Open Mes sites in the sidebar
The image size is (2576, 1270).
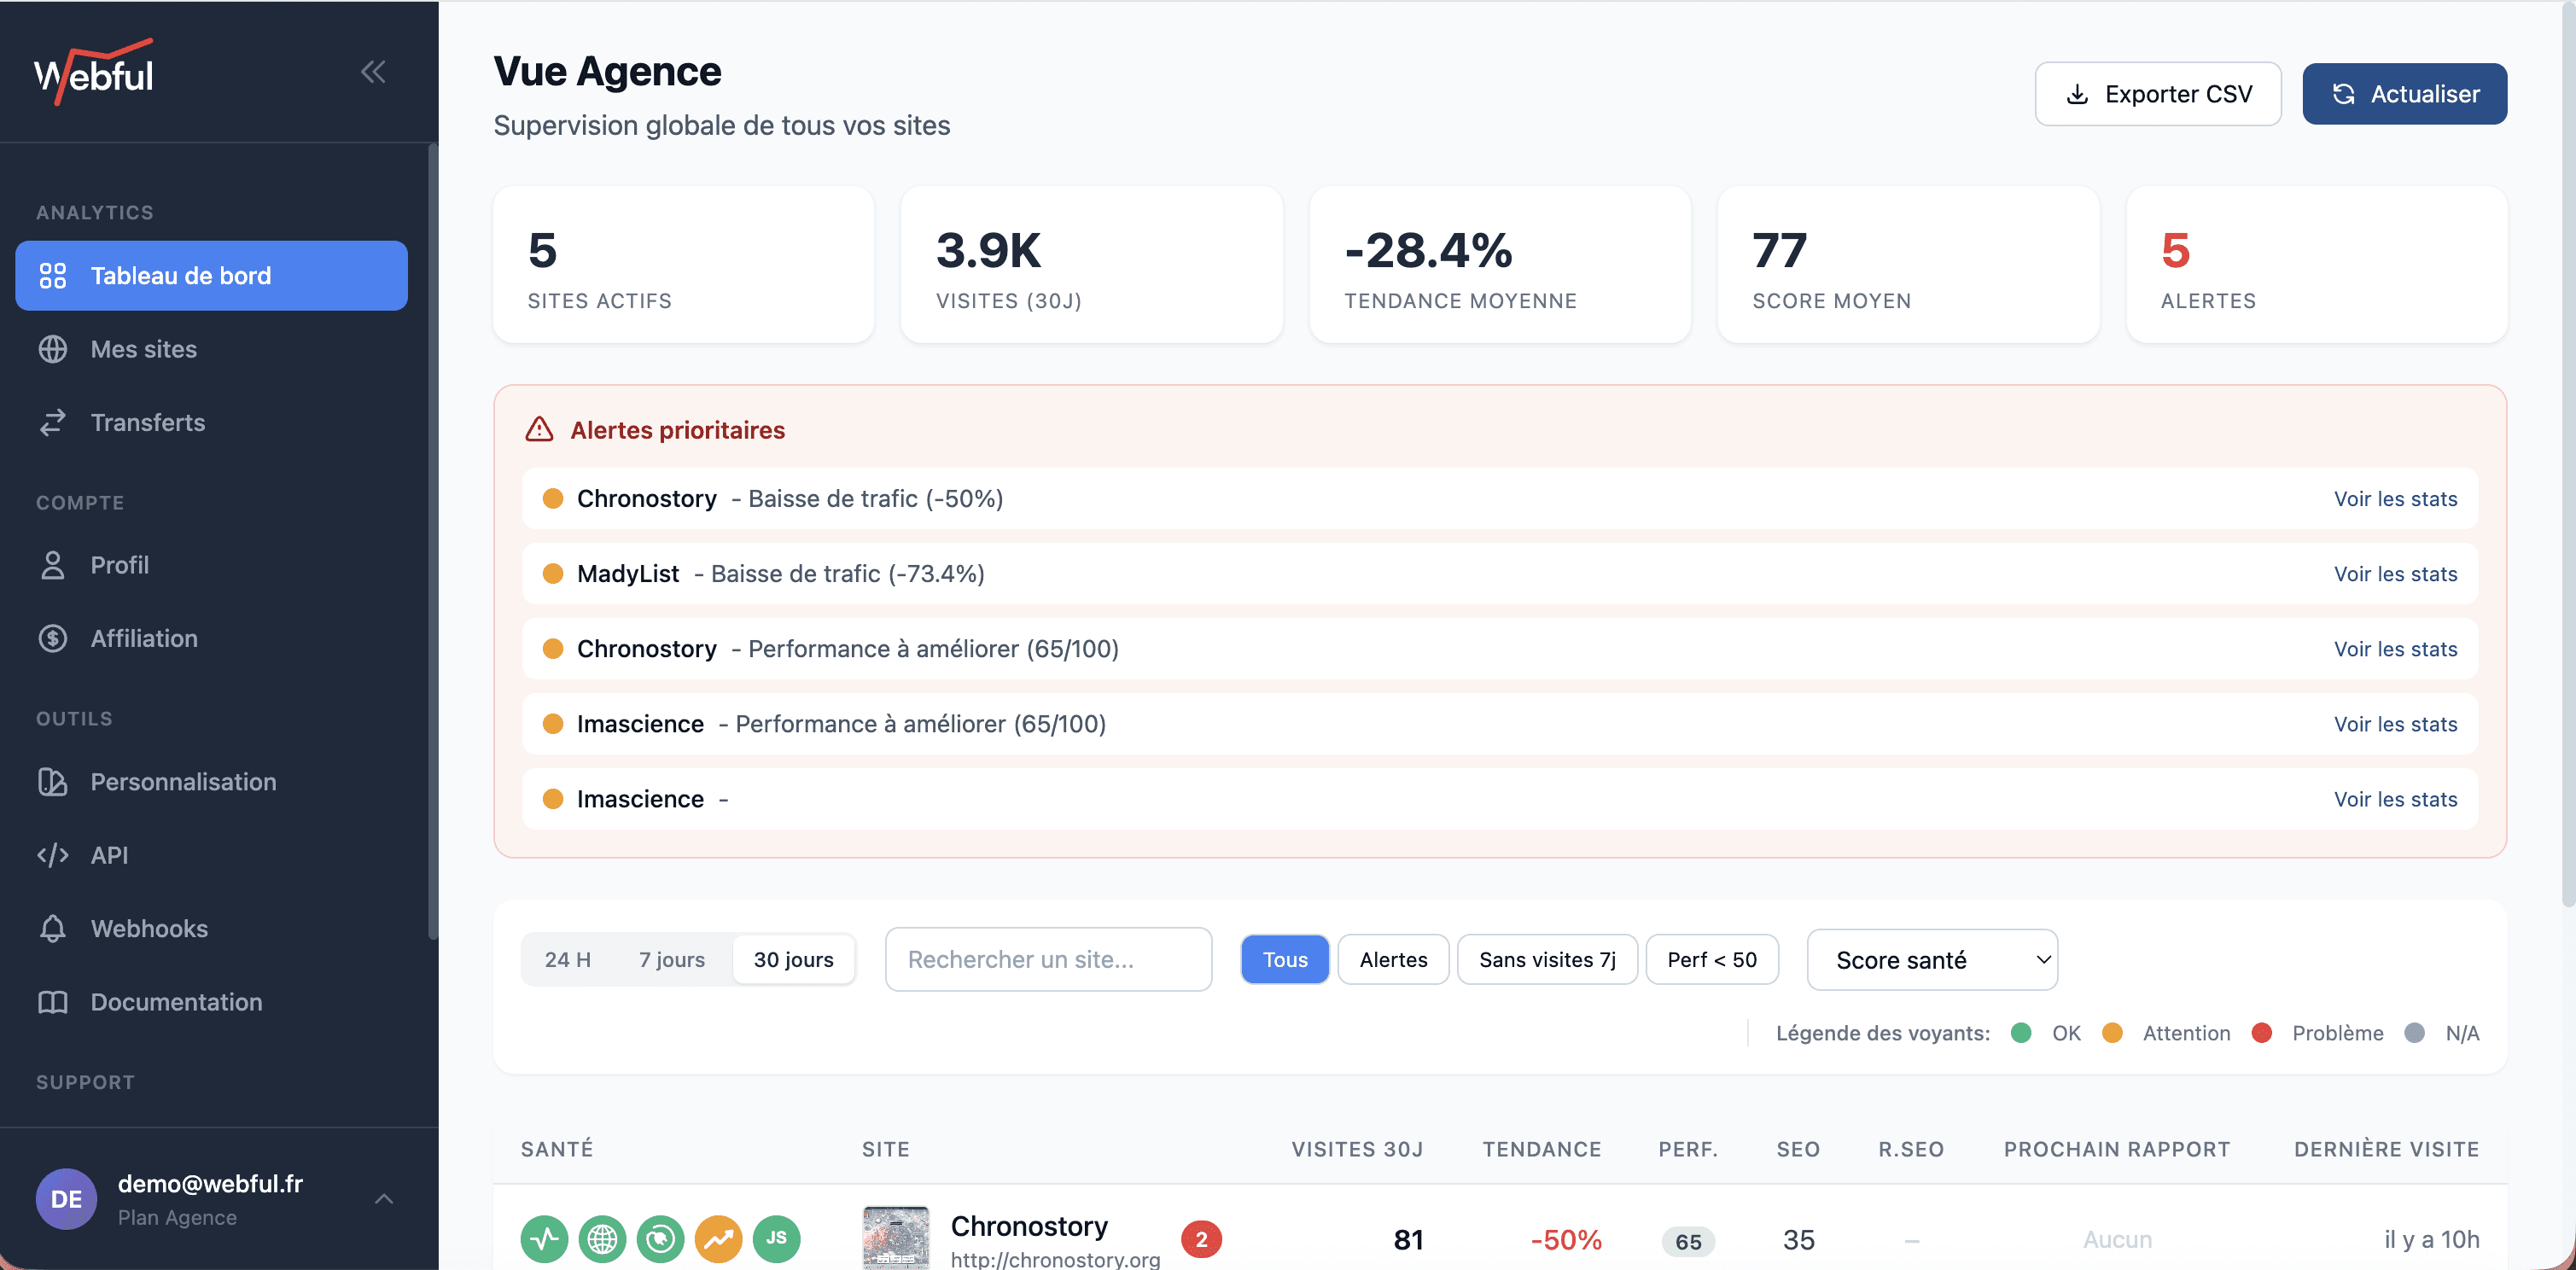tap(143, 349)
